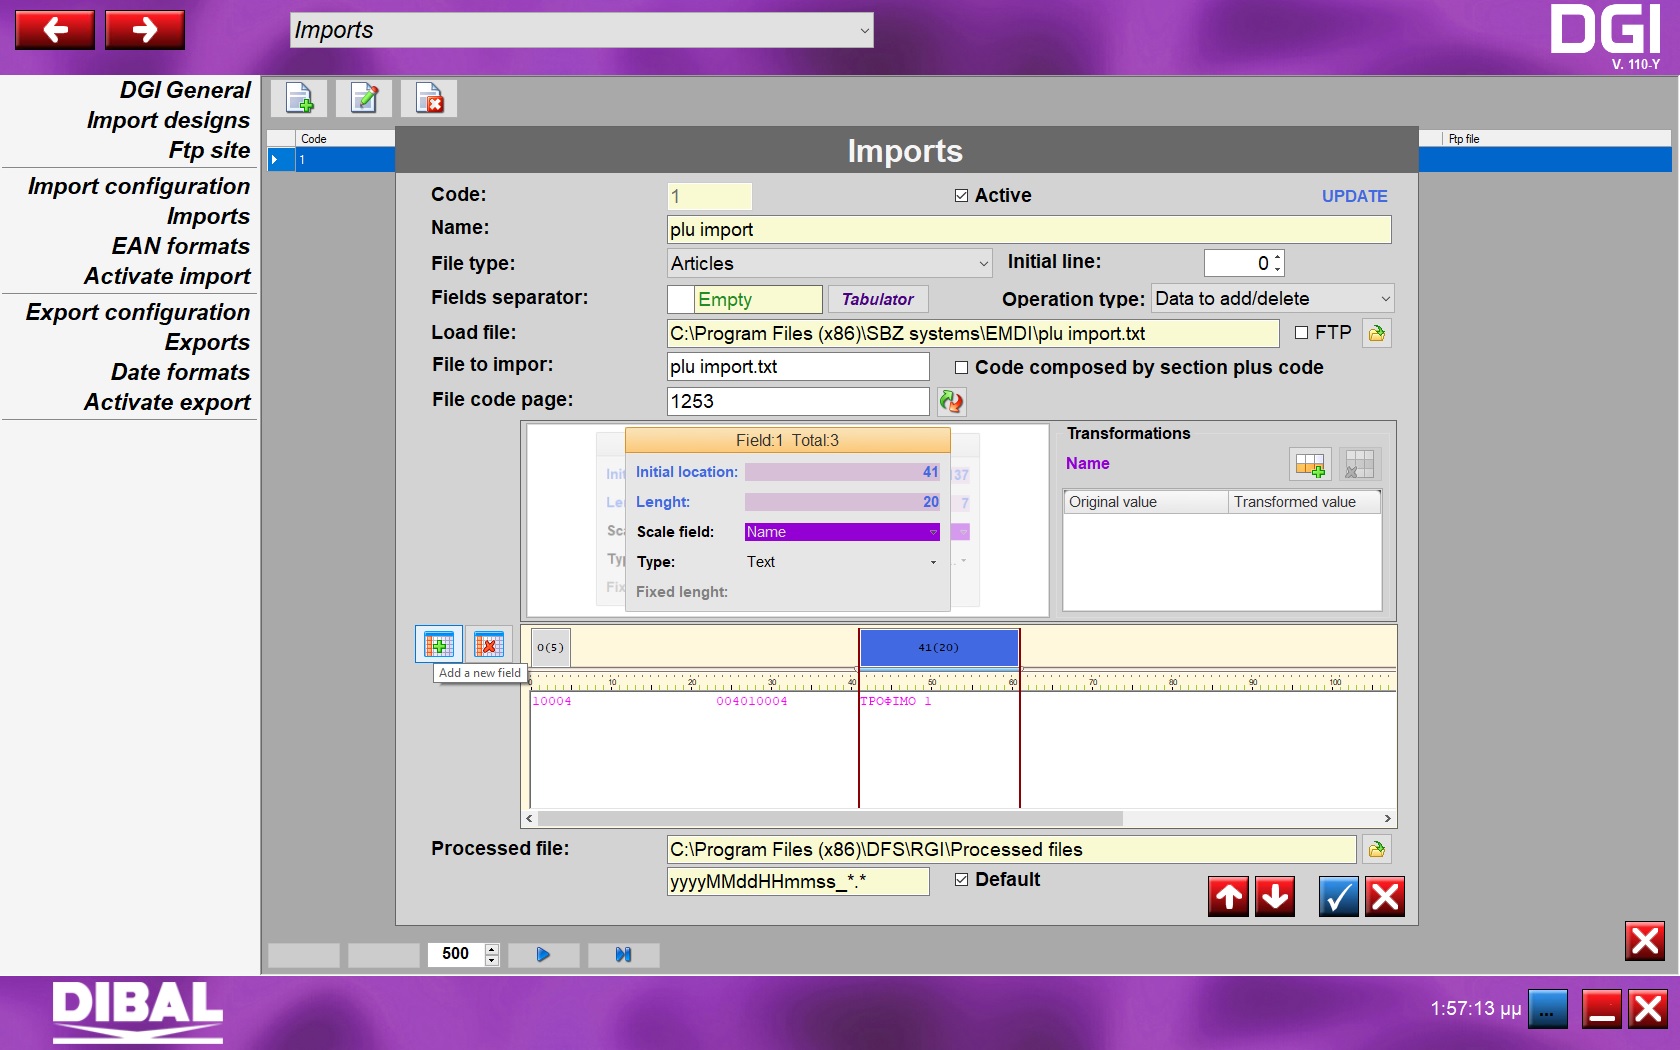The width and height of the screenshot is (1680, 1050).
Task: Click the yyyyMMddHHmmss filename pattern field
Action: pos(798,881)
